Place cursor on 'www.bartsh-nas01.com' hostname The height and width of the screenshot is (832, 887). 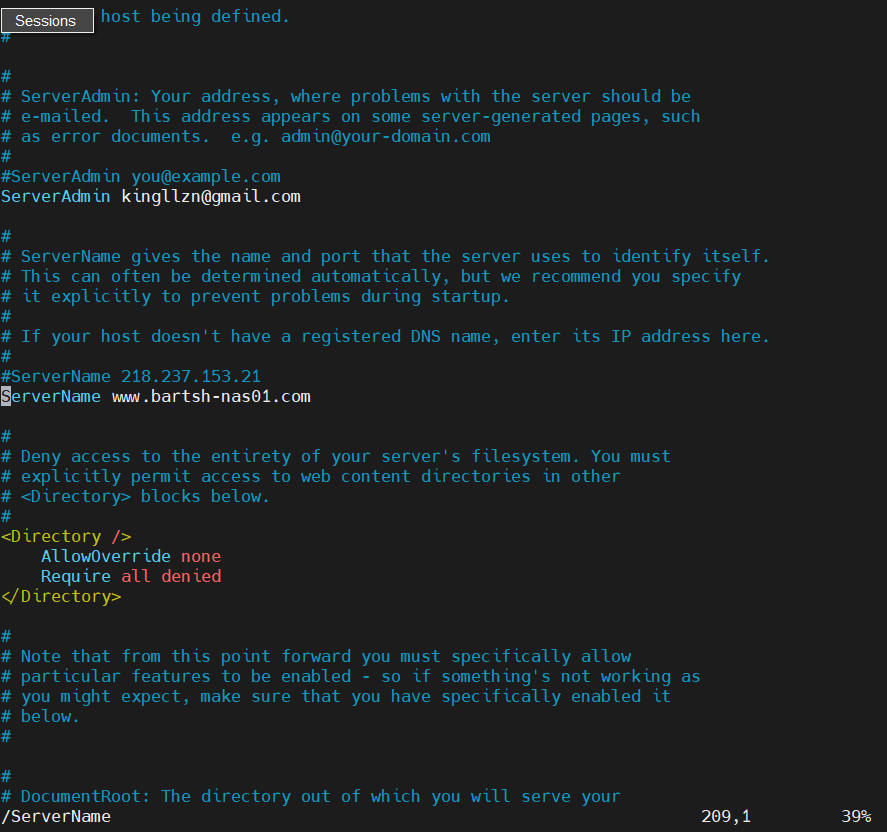coord(211,396)
